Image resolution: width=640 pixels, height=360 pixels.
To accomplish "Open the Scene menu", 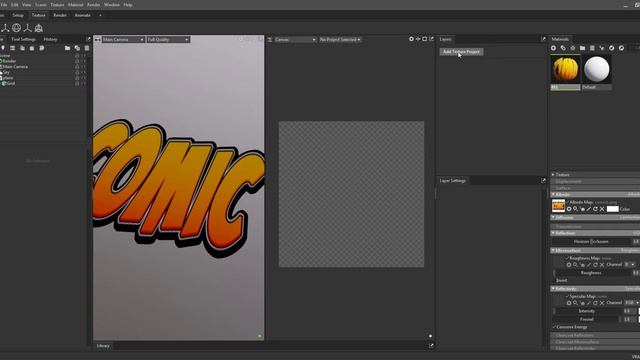I will click(41, 5).
